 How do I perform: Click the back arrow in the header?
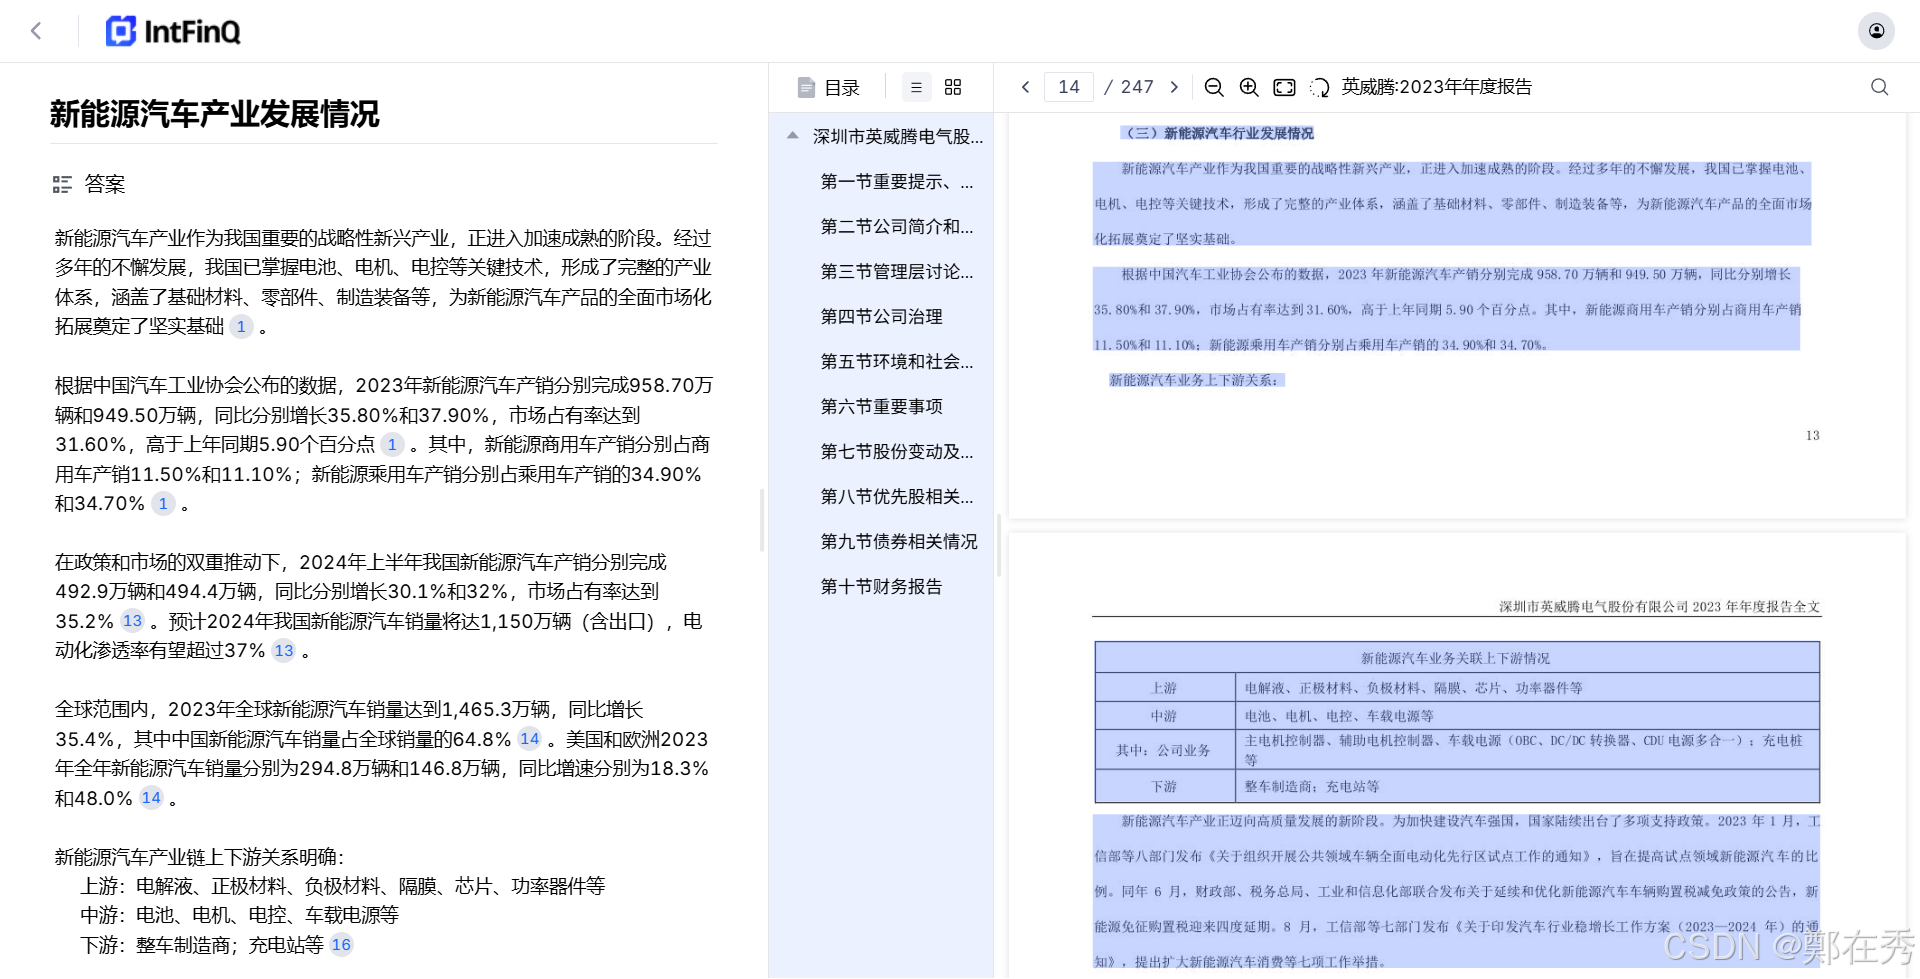(x=36, y=31)
